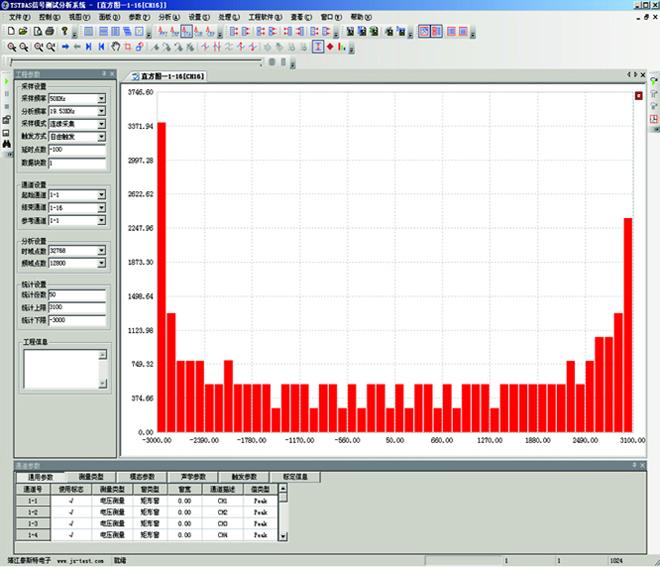This screenshot has width=660, height=567.
Task: Select the hand pan tool
Action: pyautogui.click(x=114, y=46)
